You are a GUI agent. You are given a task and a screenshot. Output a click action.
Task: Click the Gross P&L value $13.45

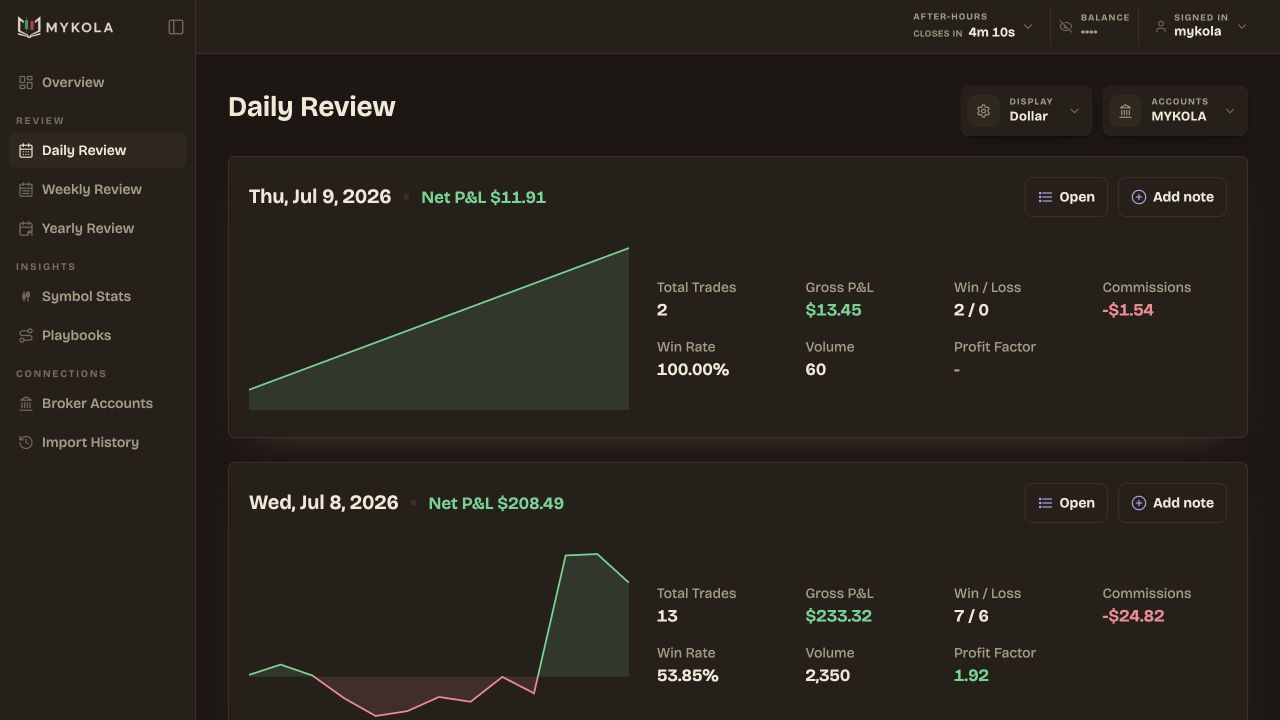(x=833, y=310)
